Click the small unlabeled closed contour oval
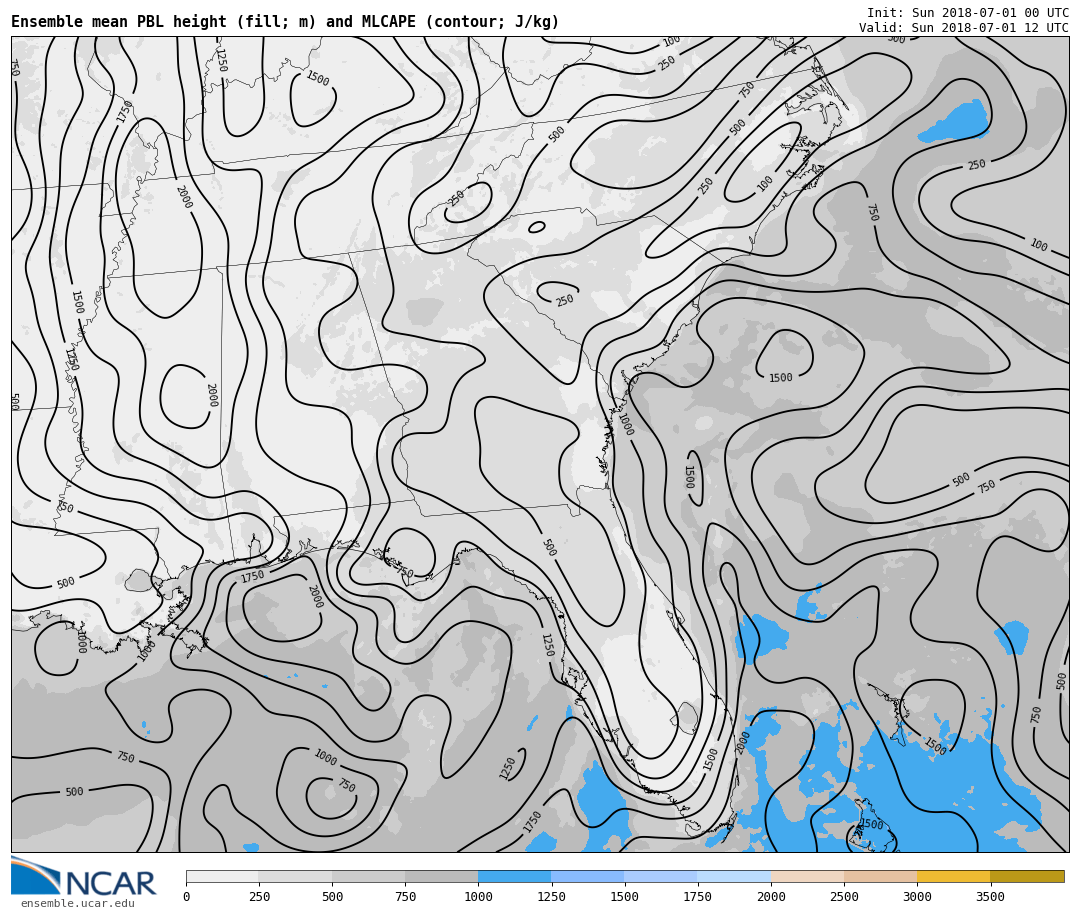This screenshot has height=915, width=1080. [537, 227]
